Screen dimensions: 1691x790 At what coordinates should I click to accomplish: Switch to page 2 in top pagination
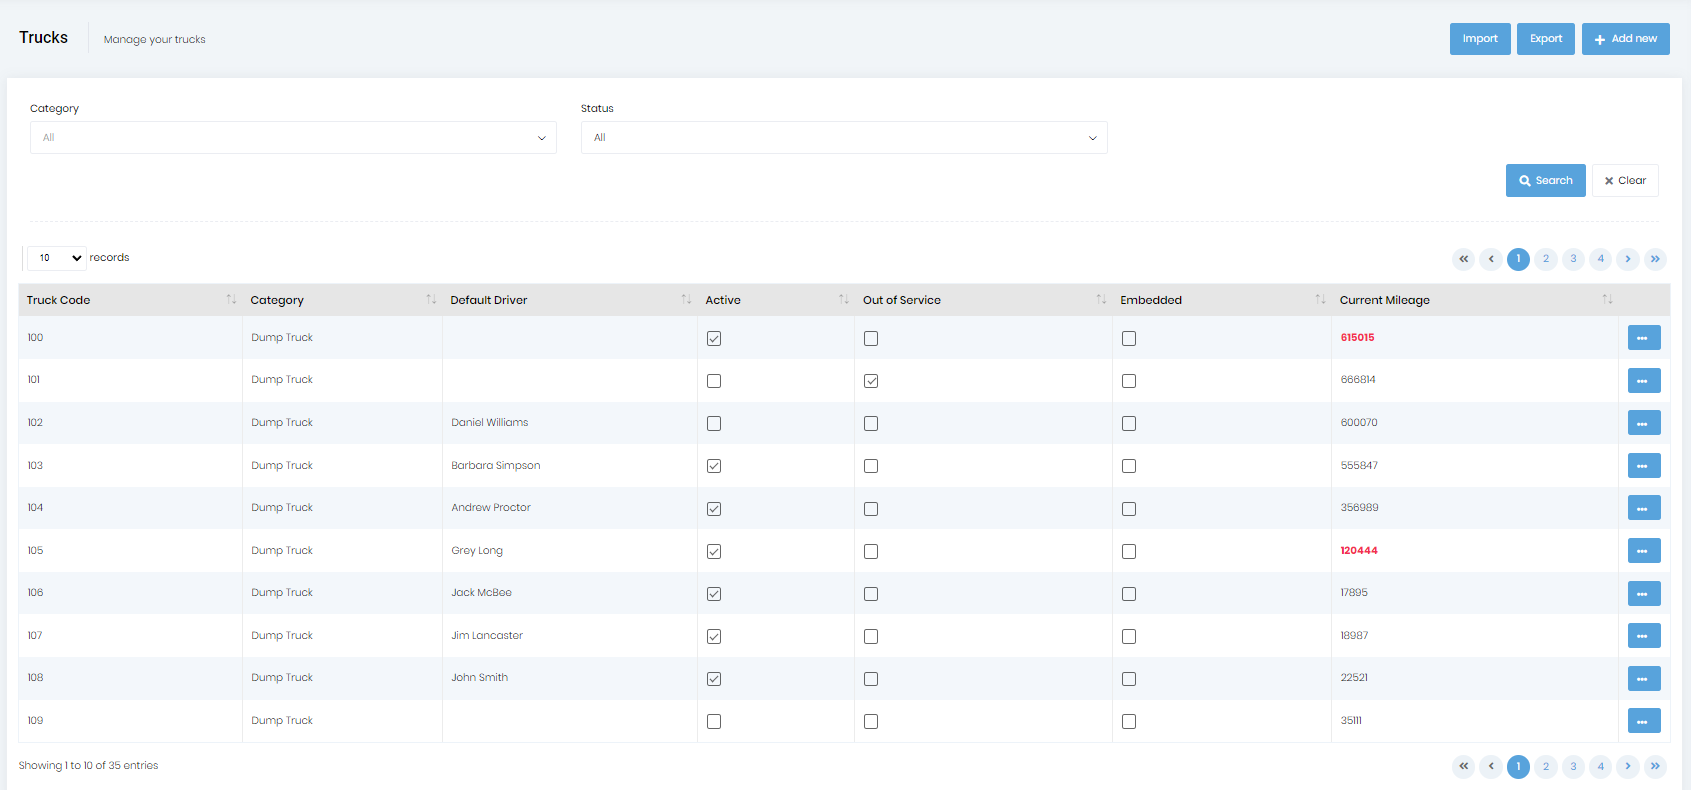1545,259
